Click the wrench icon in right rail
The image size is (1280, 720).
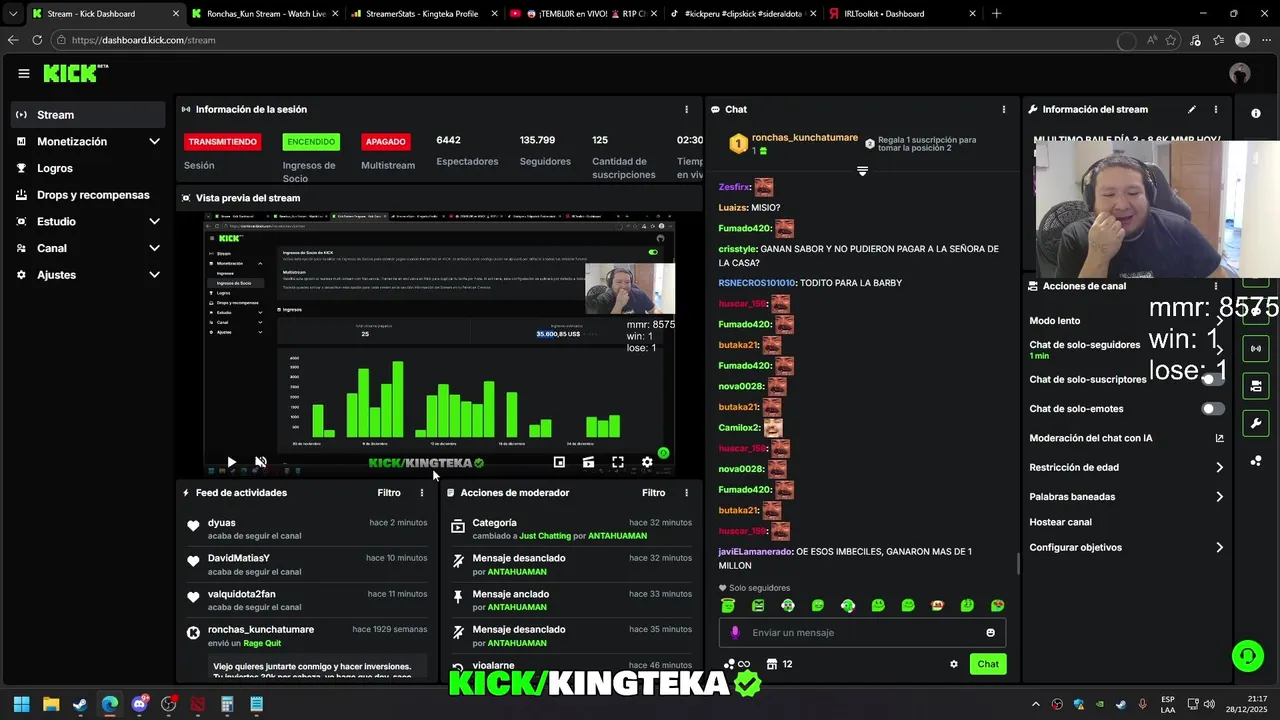[1256, 423]
